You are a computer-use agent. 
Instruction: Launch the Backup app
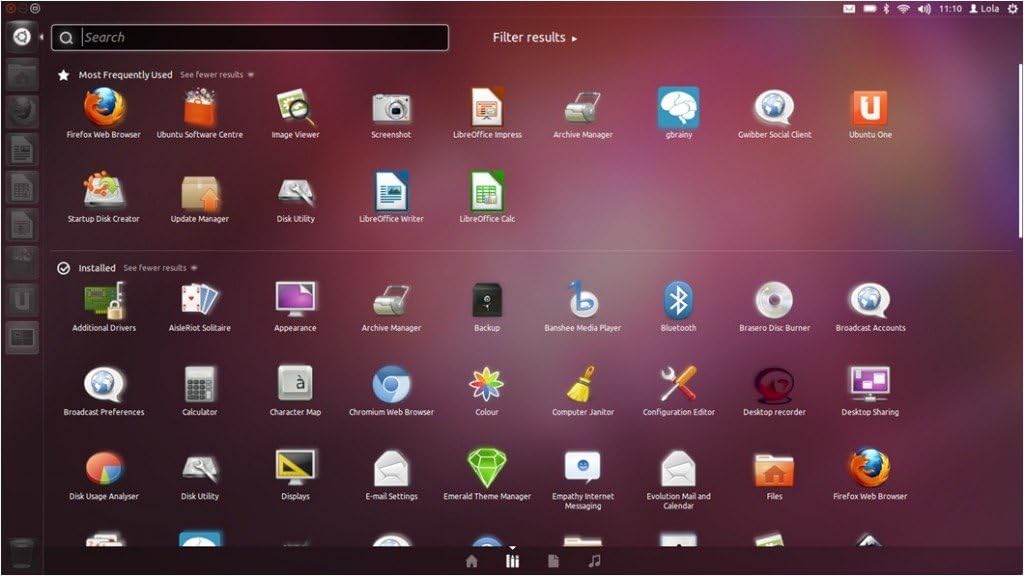pyautogui.click(x=487, y=300)
